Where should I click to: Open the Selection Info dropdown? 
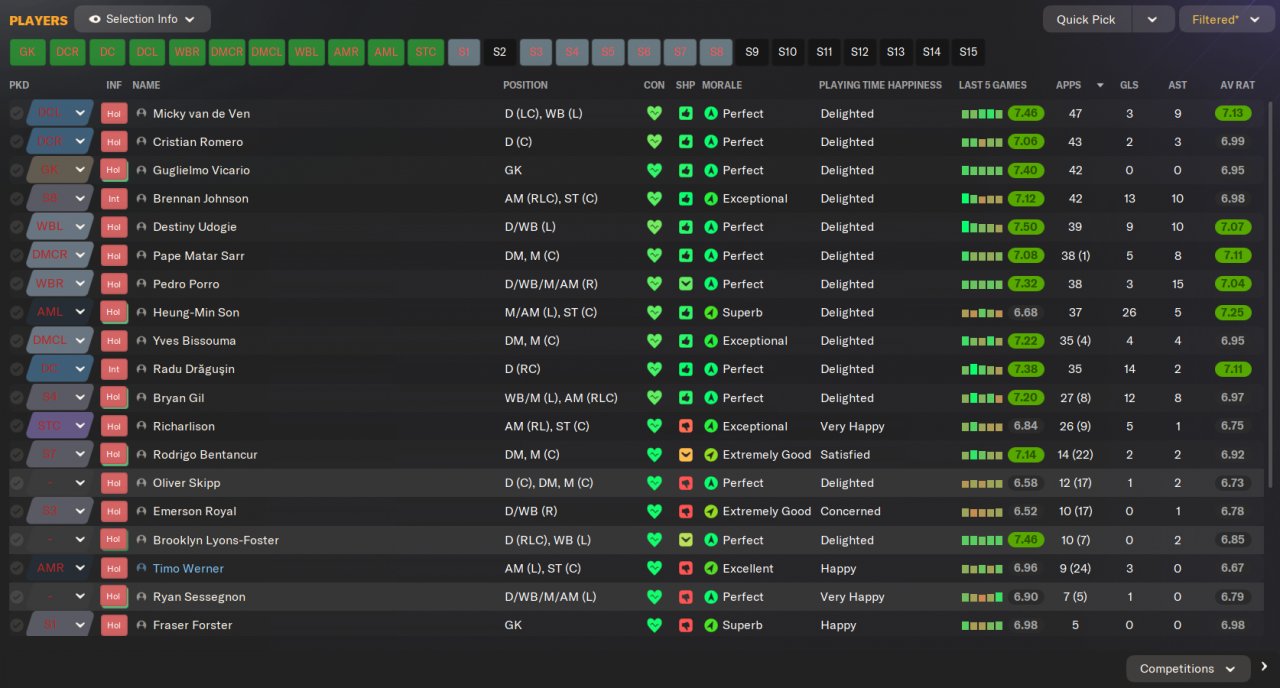[x=142, y=19]
